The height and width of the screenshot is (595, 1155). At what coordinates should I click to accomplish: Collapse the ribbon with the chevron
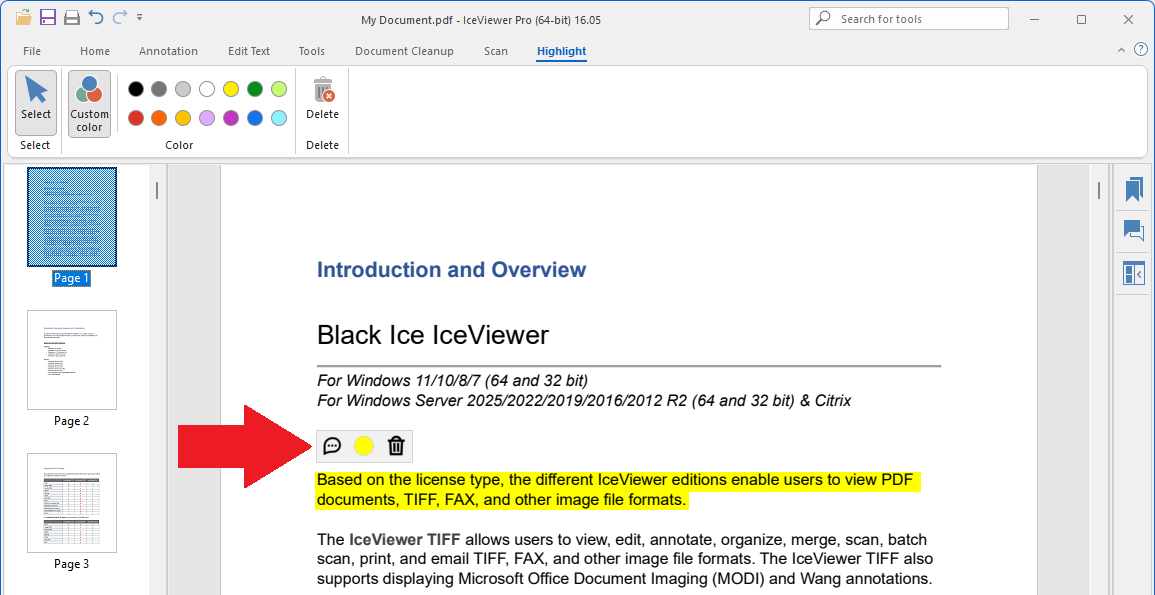1121,50
